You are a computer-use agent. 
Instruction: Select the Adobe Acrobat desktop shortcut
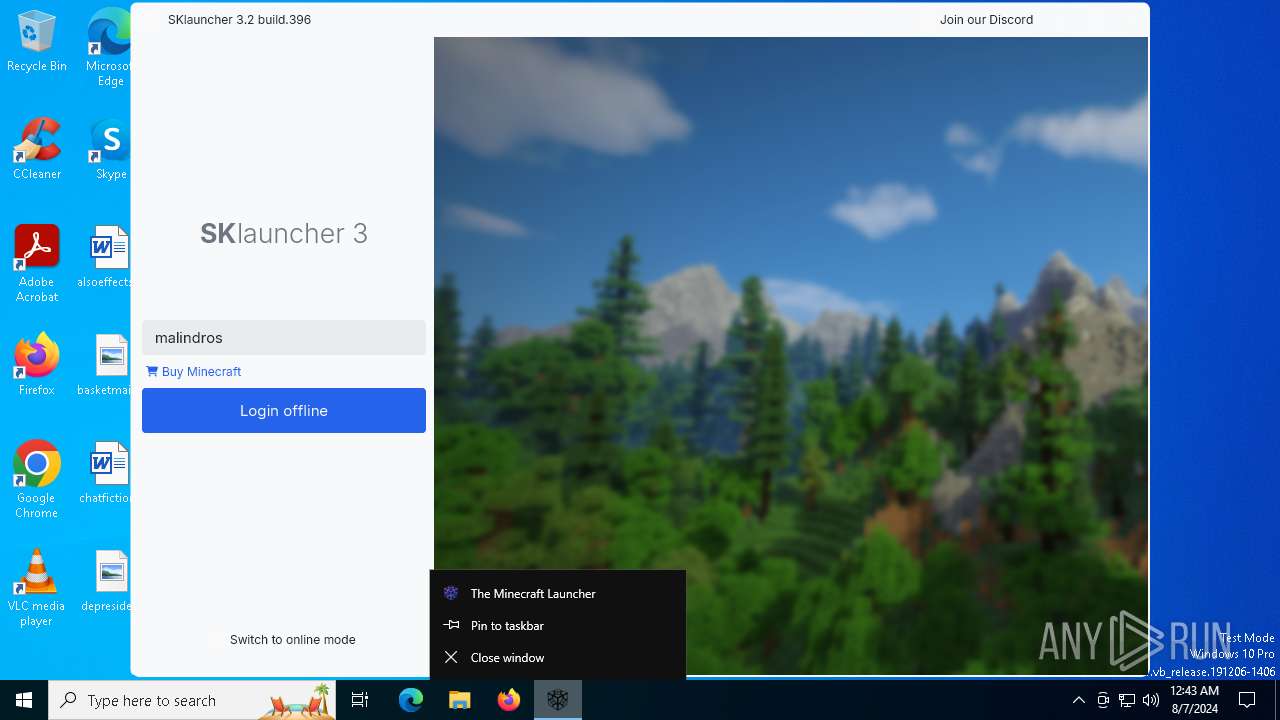[37, 264]
